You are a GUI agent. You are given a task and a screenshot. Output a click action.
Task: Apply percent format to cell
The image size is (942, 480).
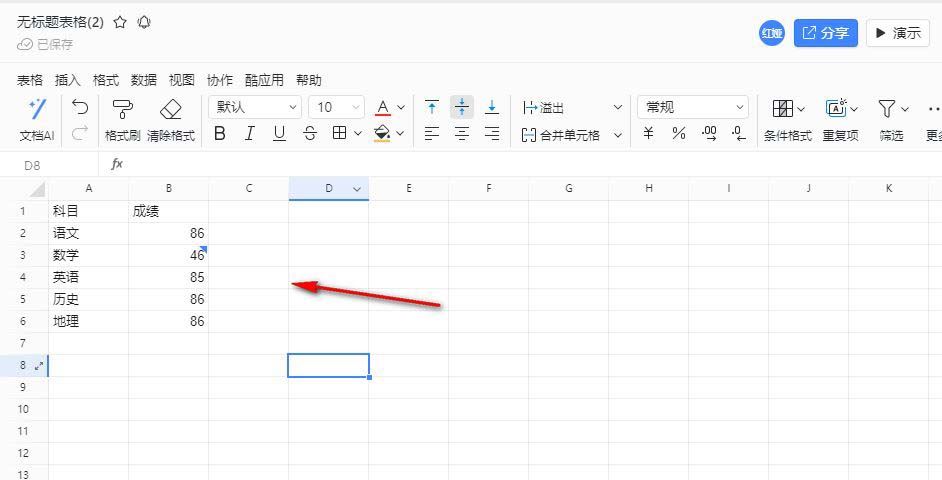pyautogui.click(x=678, y=133)
